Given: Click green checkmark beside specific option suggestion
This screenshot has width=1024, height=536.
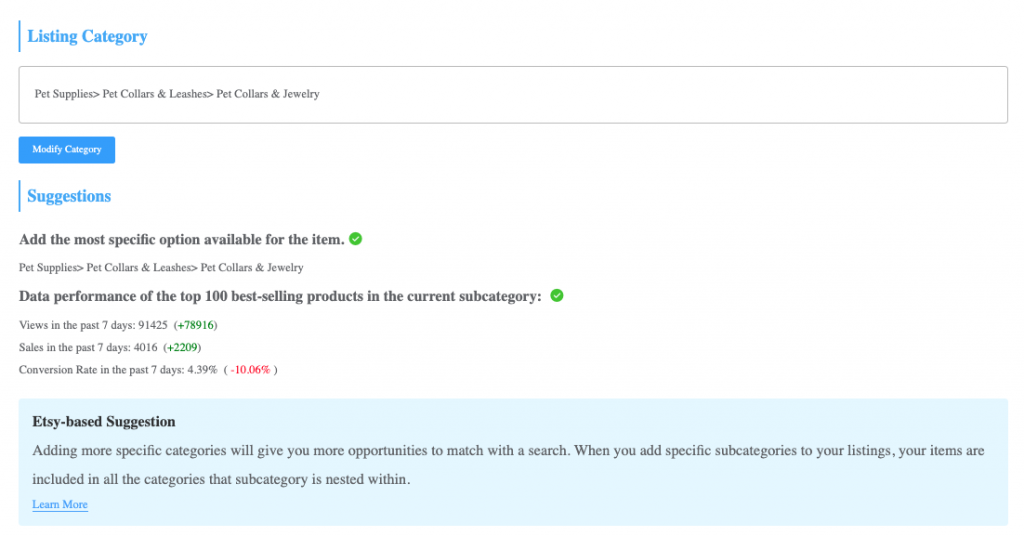Looking at the screenshot, I should (x=355, y=239).
